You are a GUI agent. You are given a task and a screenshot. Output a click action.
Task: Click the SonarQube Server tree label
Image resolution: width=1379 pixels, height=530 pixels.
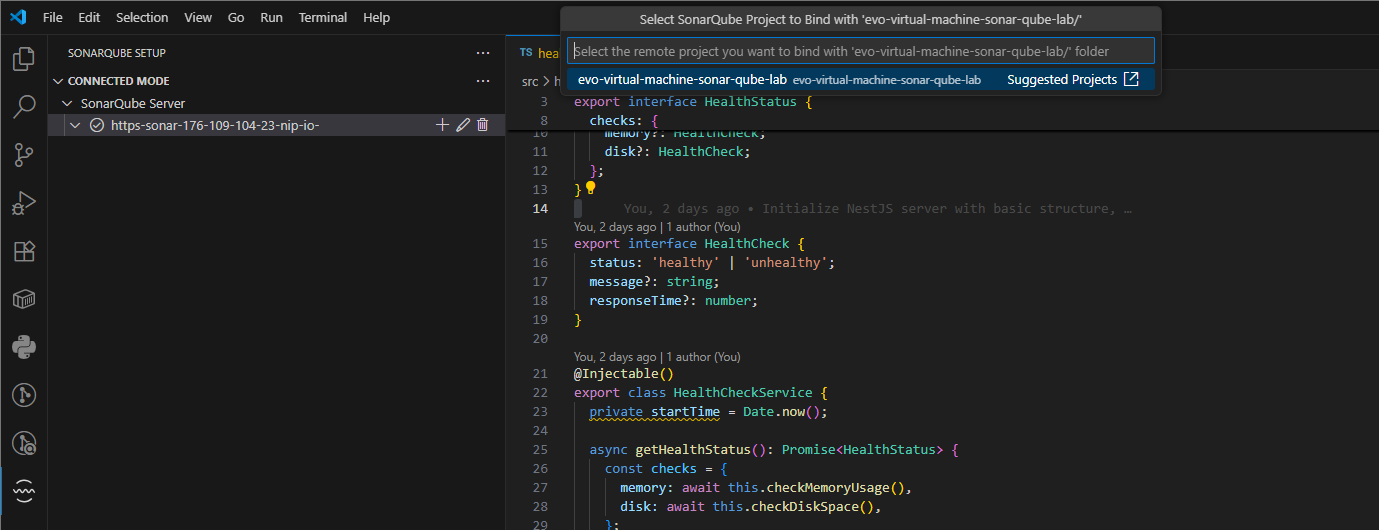133,103
